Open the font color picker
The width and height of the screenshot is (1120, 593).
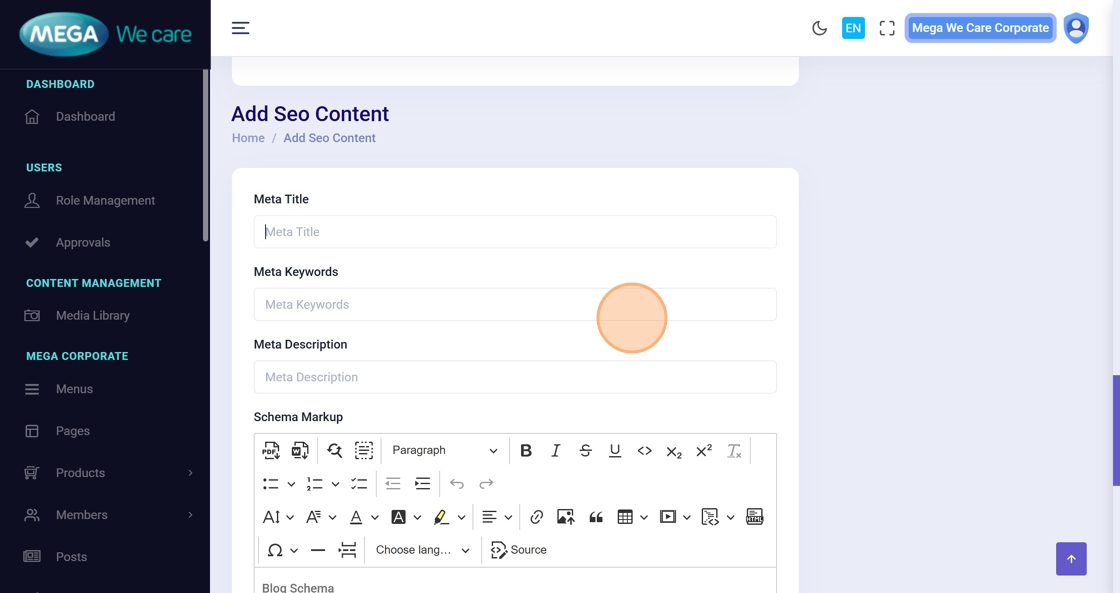pyautogui.click(x=356, y=517)
